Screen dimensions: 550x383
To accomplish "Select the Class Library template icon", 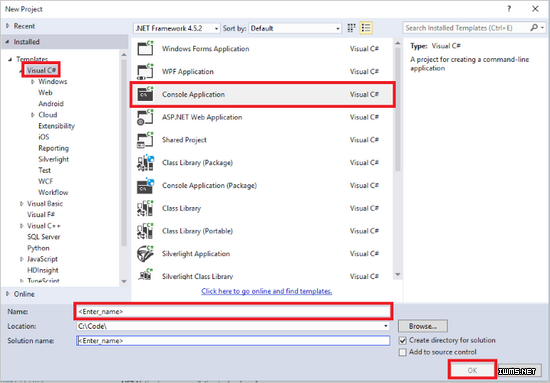I will tap(145, 208).
